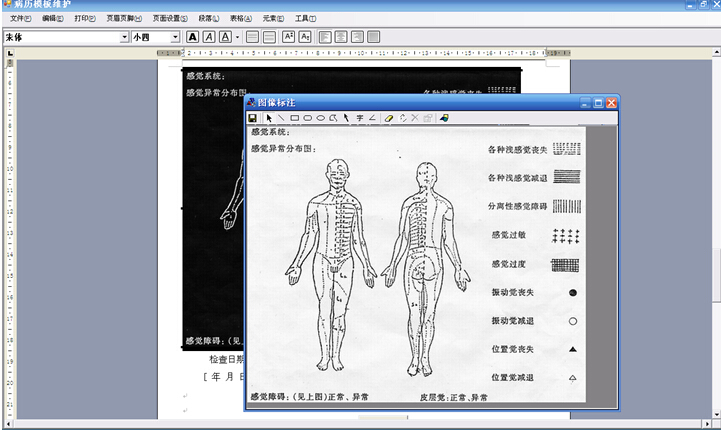Select the rounded rectangle tool
The image size is (721, 430).
pos(308,118)
